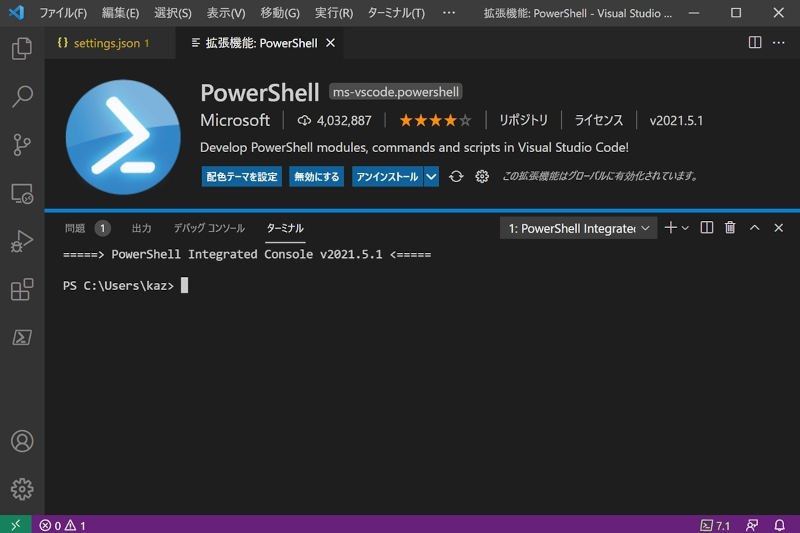Open the ターミナル(T) menu
Screen dimensions: 800x533
click(x=396, y=13)
